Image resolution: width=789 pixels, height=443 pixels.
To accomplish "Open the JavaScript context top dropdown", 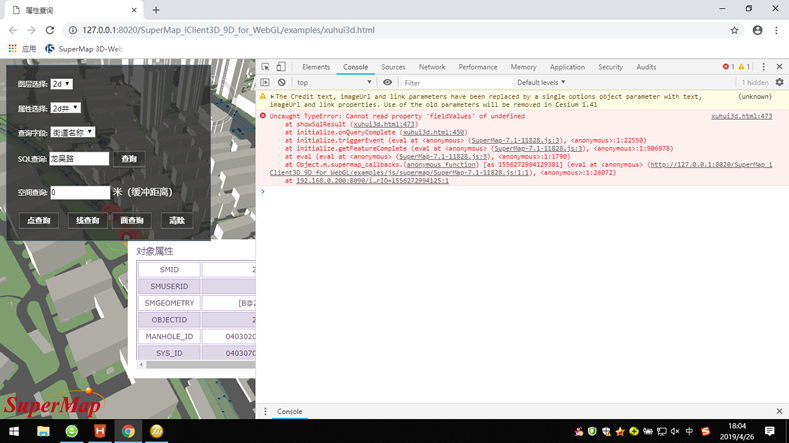I will [x=334, y=82].
